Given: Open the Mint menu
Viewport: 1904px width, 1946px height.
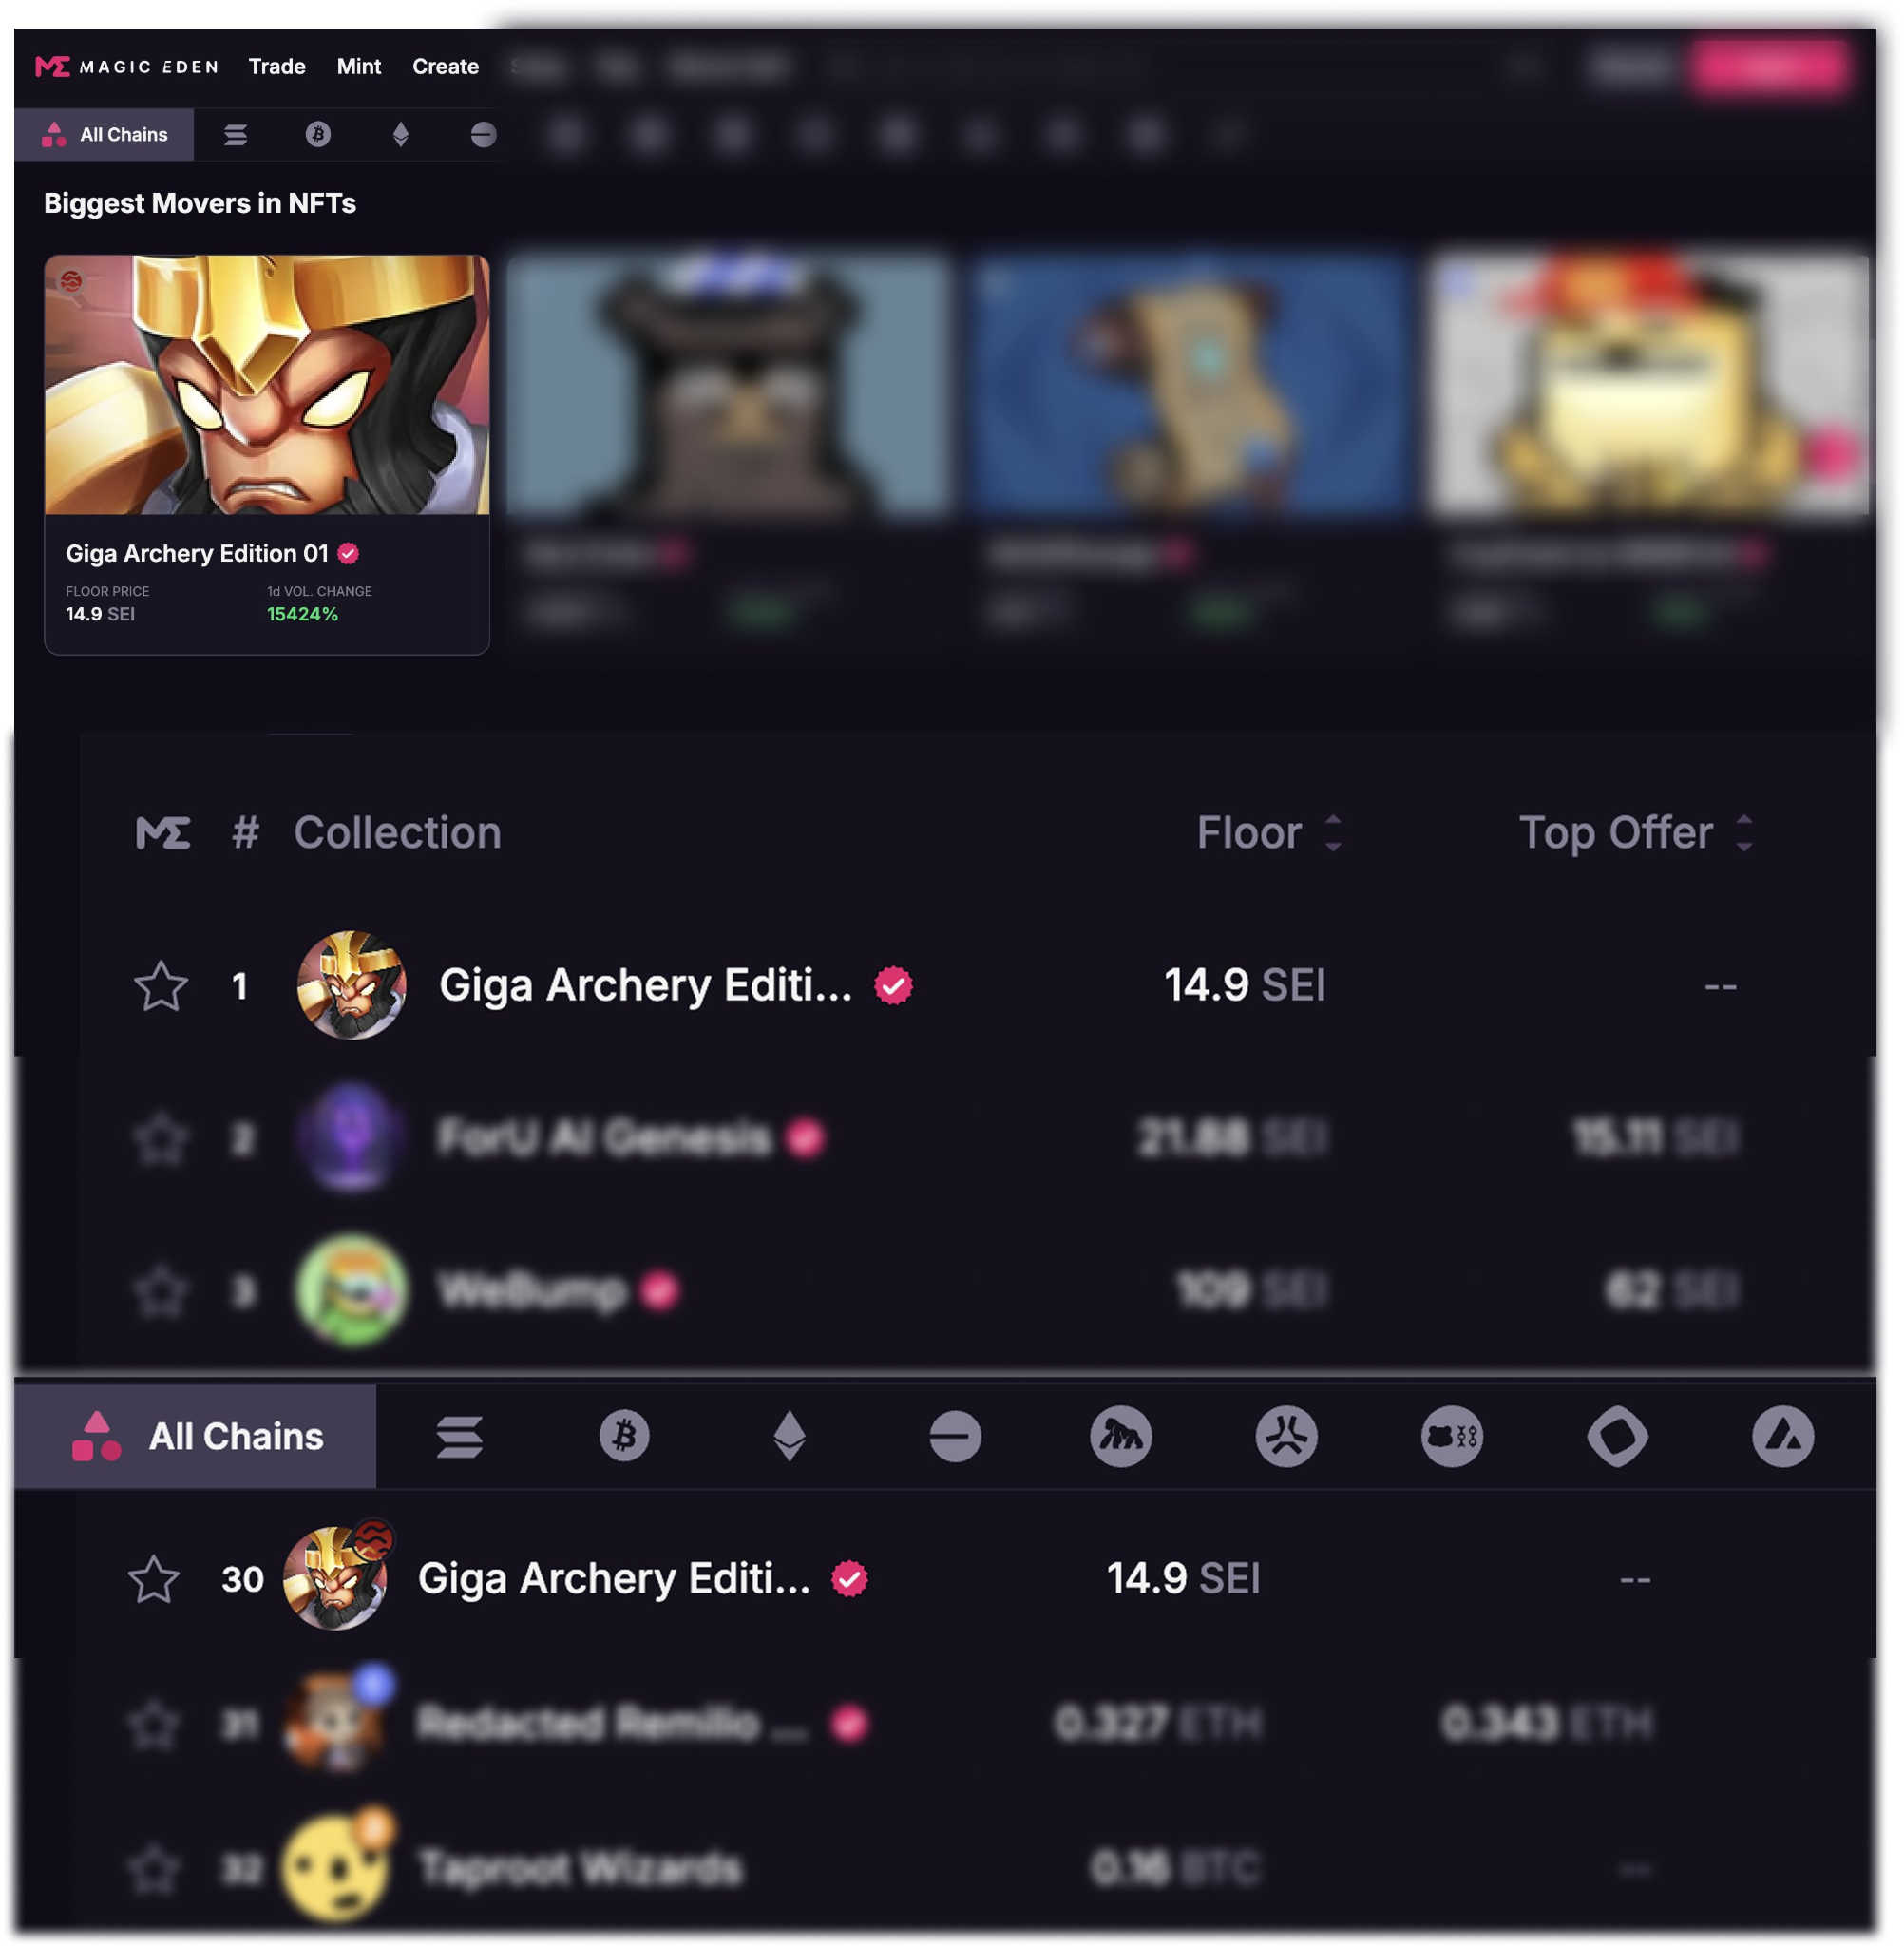Looking at the screenshot, I should click(359, 67).
